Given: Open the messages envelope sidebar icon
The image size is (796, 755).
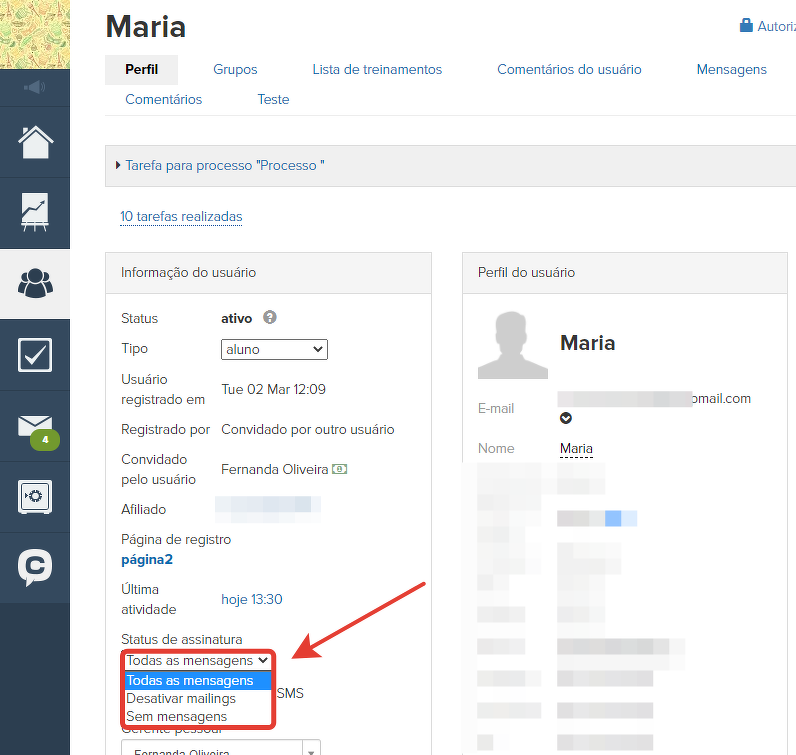Looking at the screenshot, I should coord(35,426).
